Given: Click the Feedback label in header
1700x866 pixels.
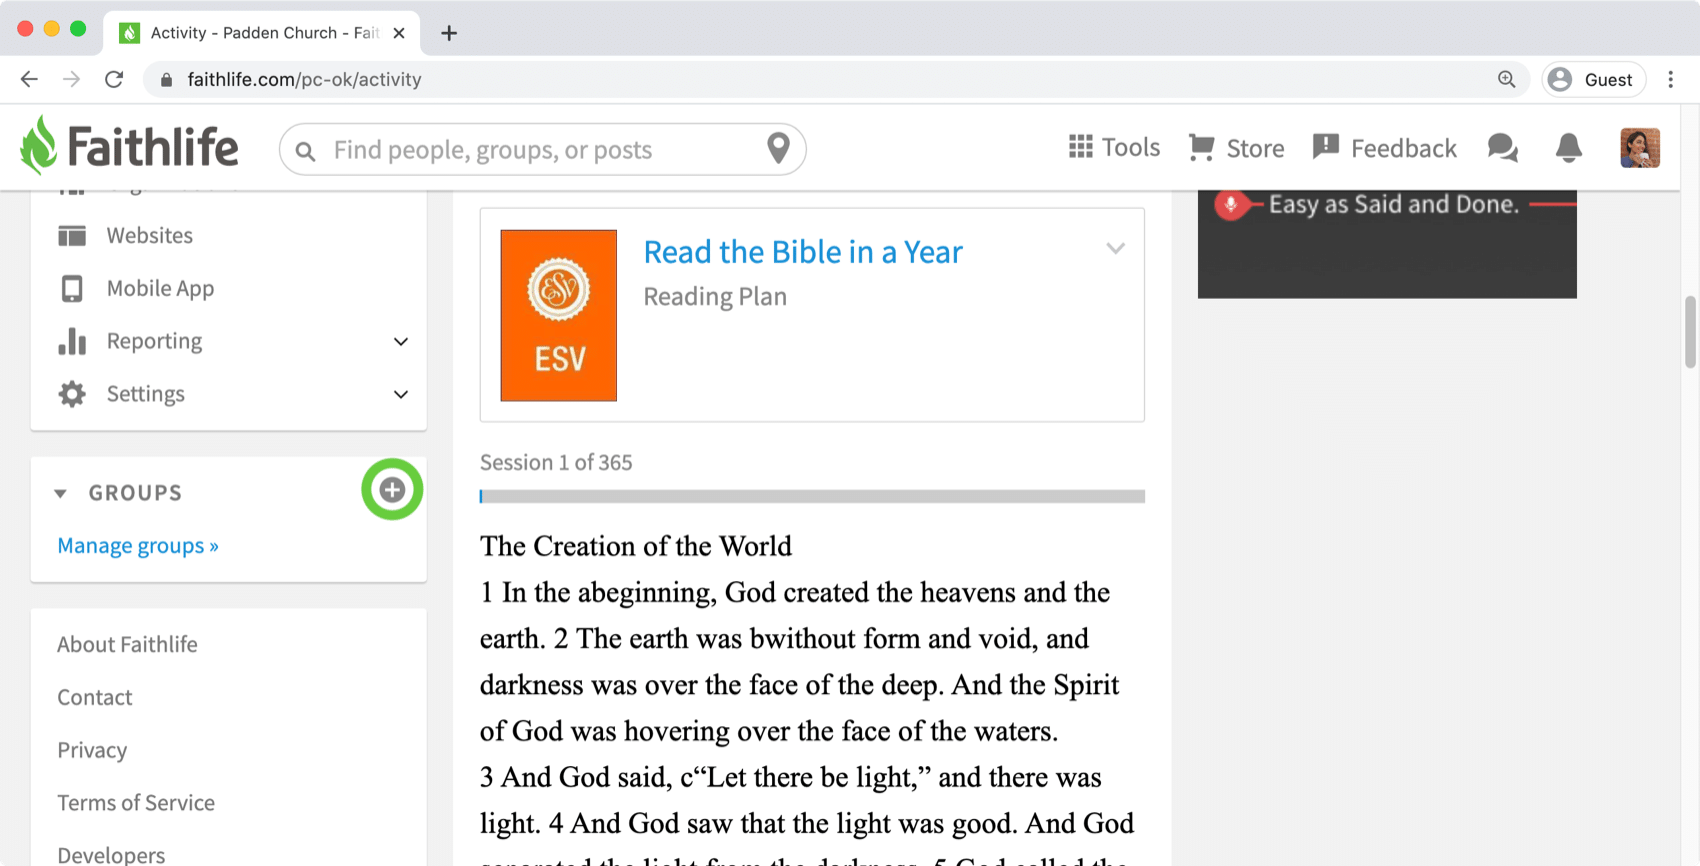Looking at the screenshot, I should point(1404,148).
